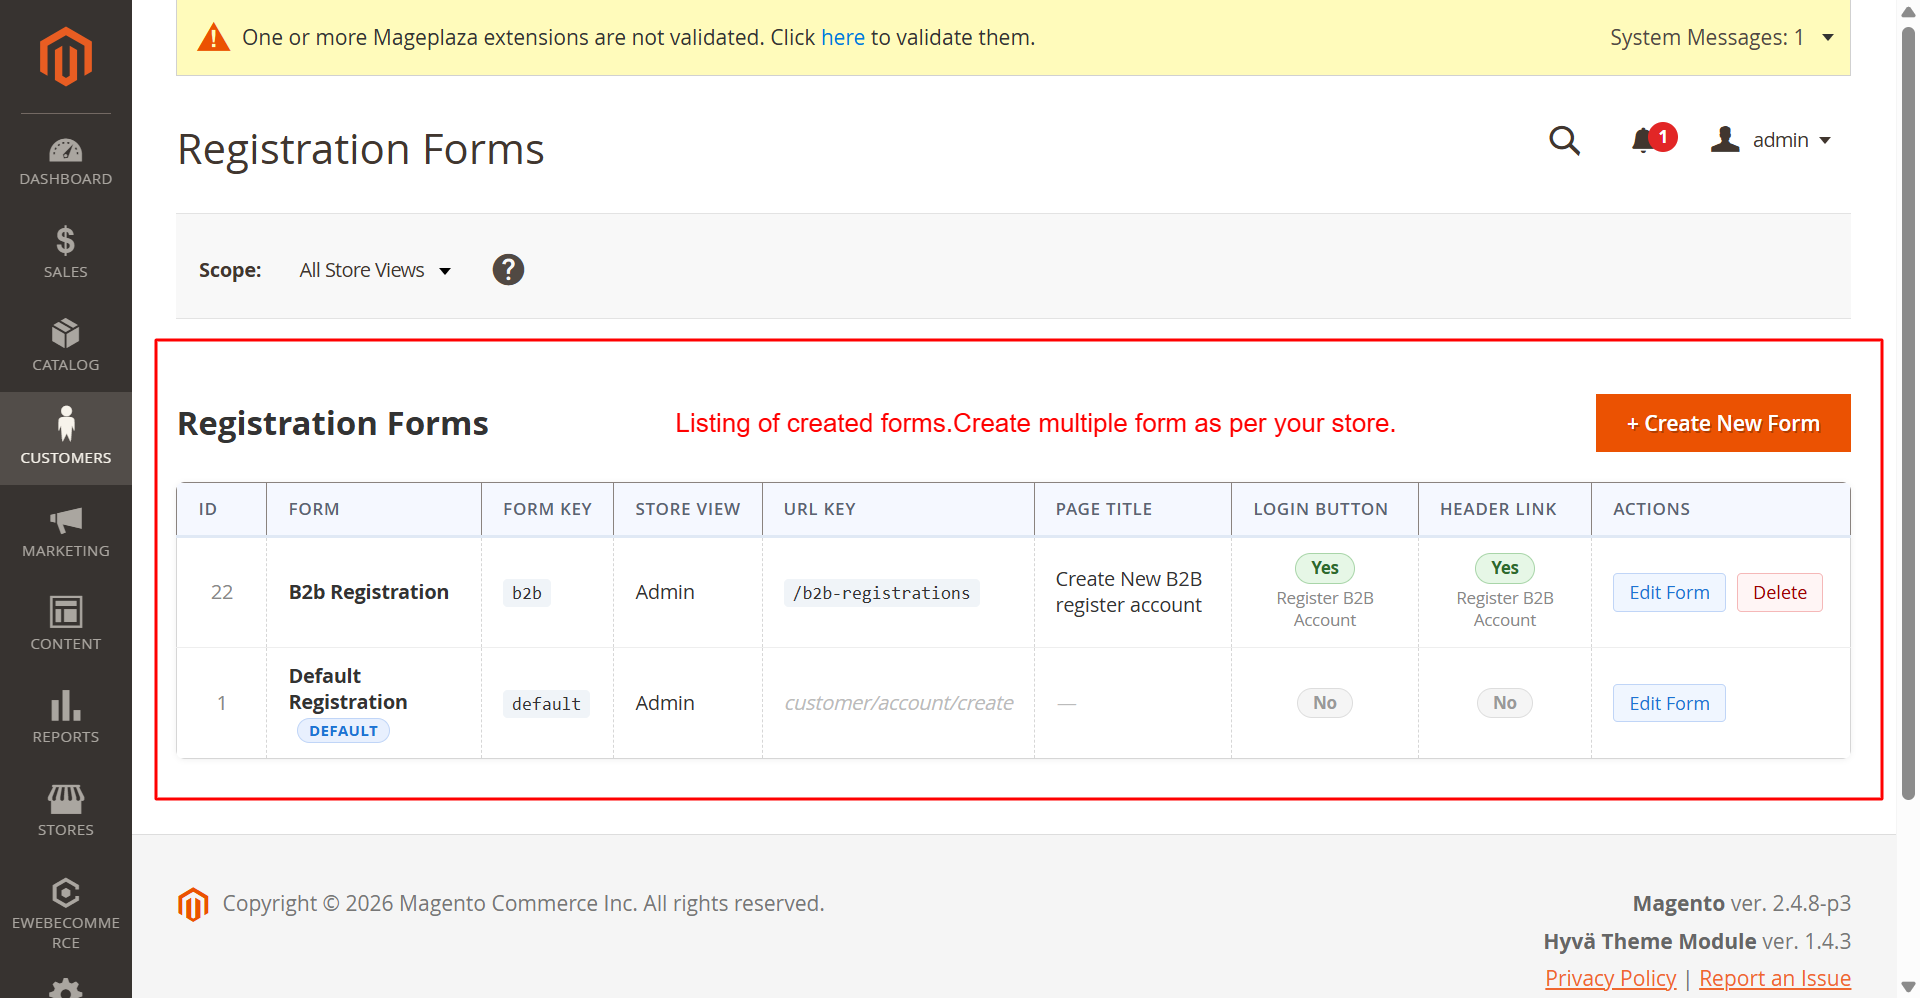Image resolution: width=1920 pixels, height=998 pixels.
Task: Expand the All Store Views scope dropdown
Action: [375, 271]
